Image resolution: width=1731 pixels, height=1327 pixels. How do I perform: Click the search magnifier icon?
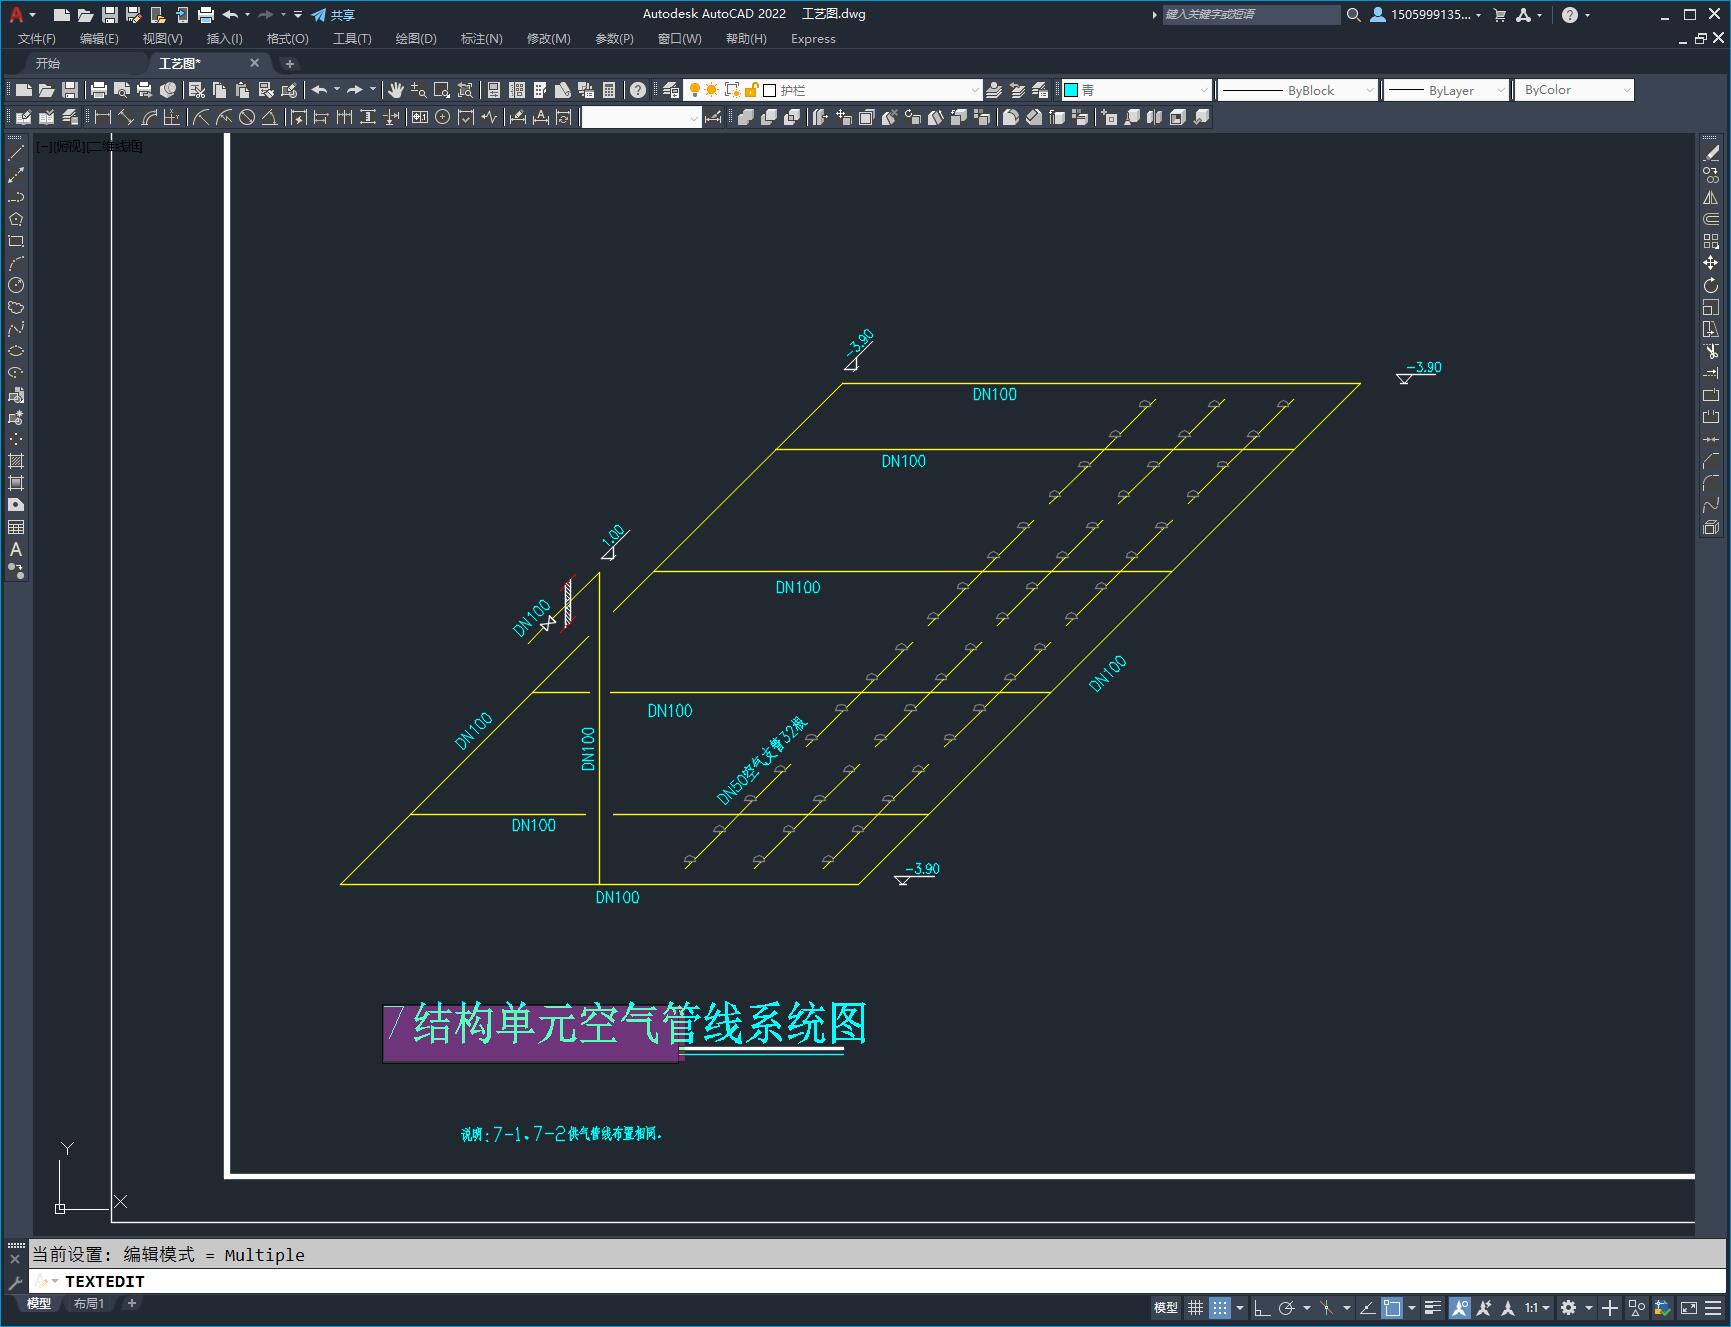click(x=1354, y=15)
